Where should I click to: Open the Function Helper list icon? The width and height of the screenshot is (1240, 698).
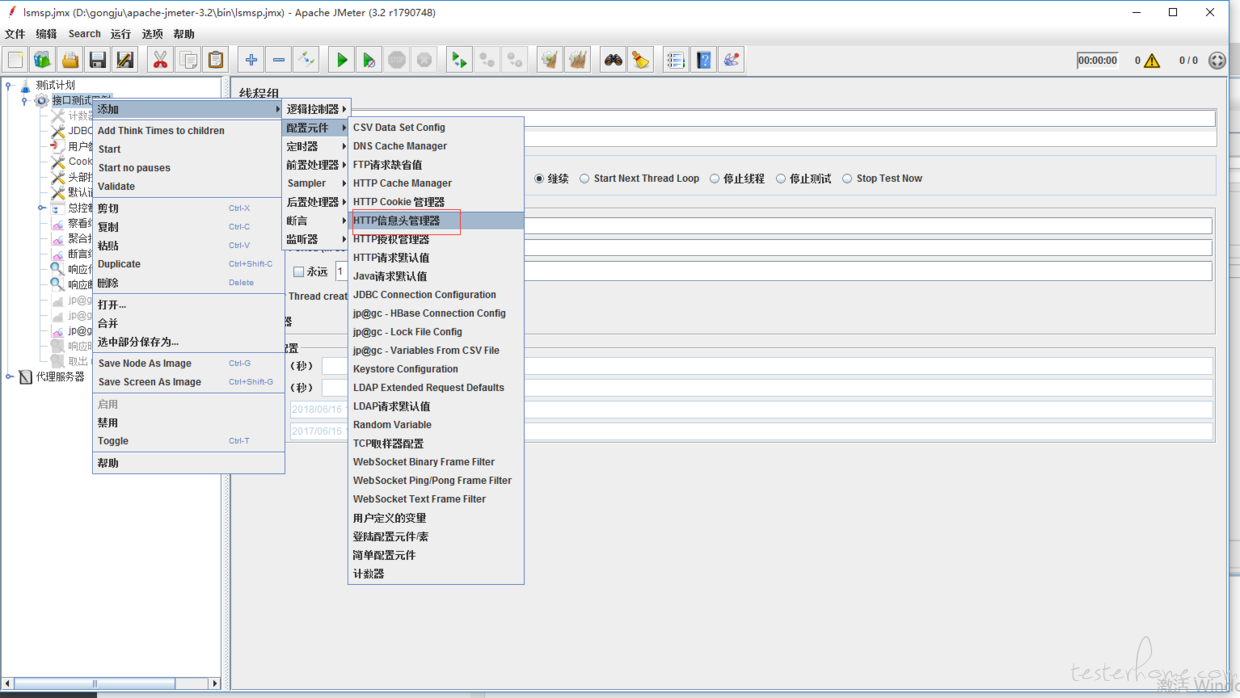click(x=676, y=60)
